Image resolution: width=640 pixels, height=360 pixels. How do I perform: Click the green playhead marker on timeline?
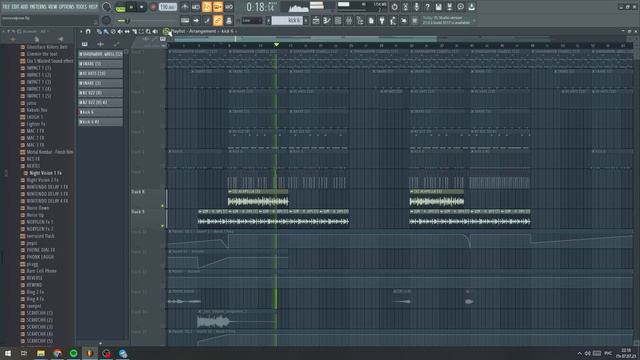coord(276,44)
